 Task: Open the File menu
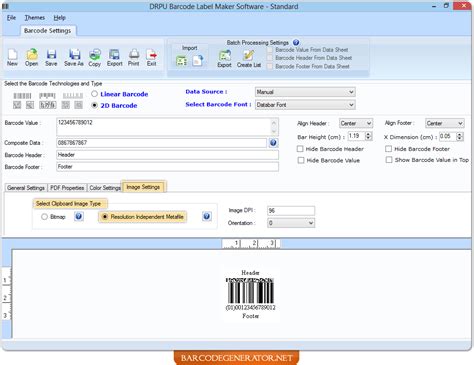pos(11,18)
